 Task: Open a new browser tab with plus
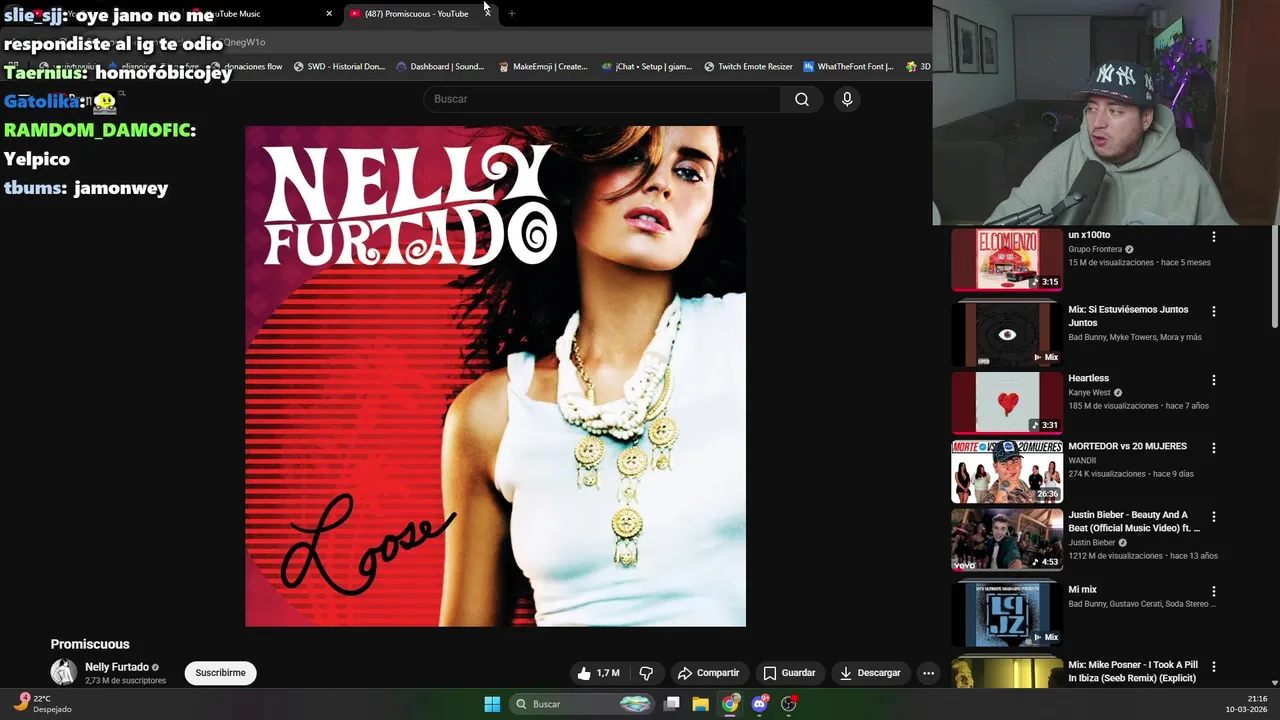[512, 13]
